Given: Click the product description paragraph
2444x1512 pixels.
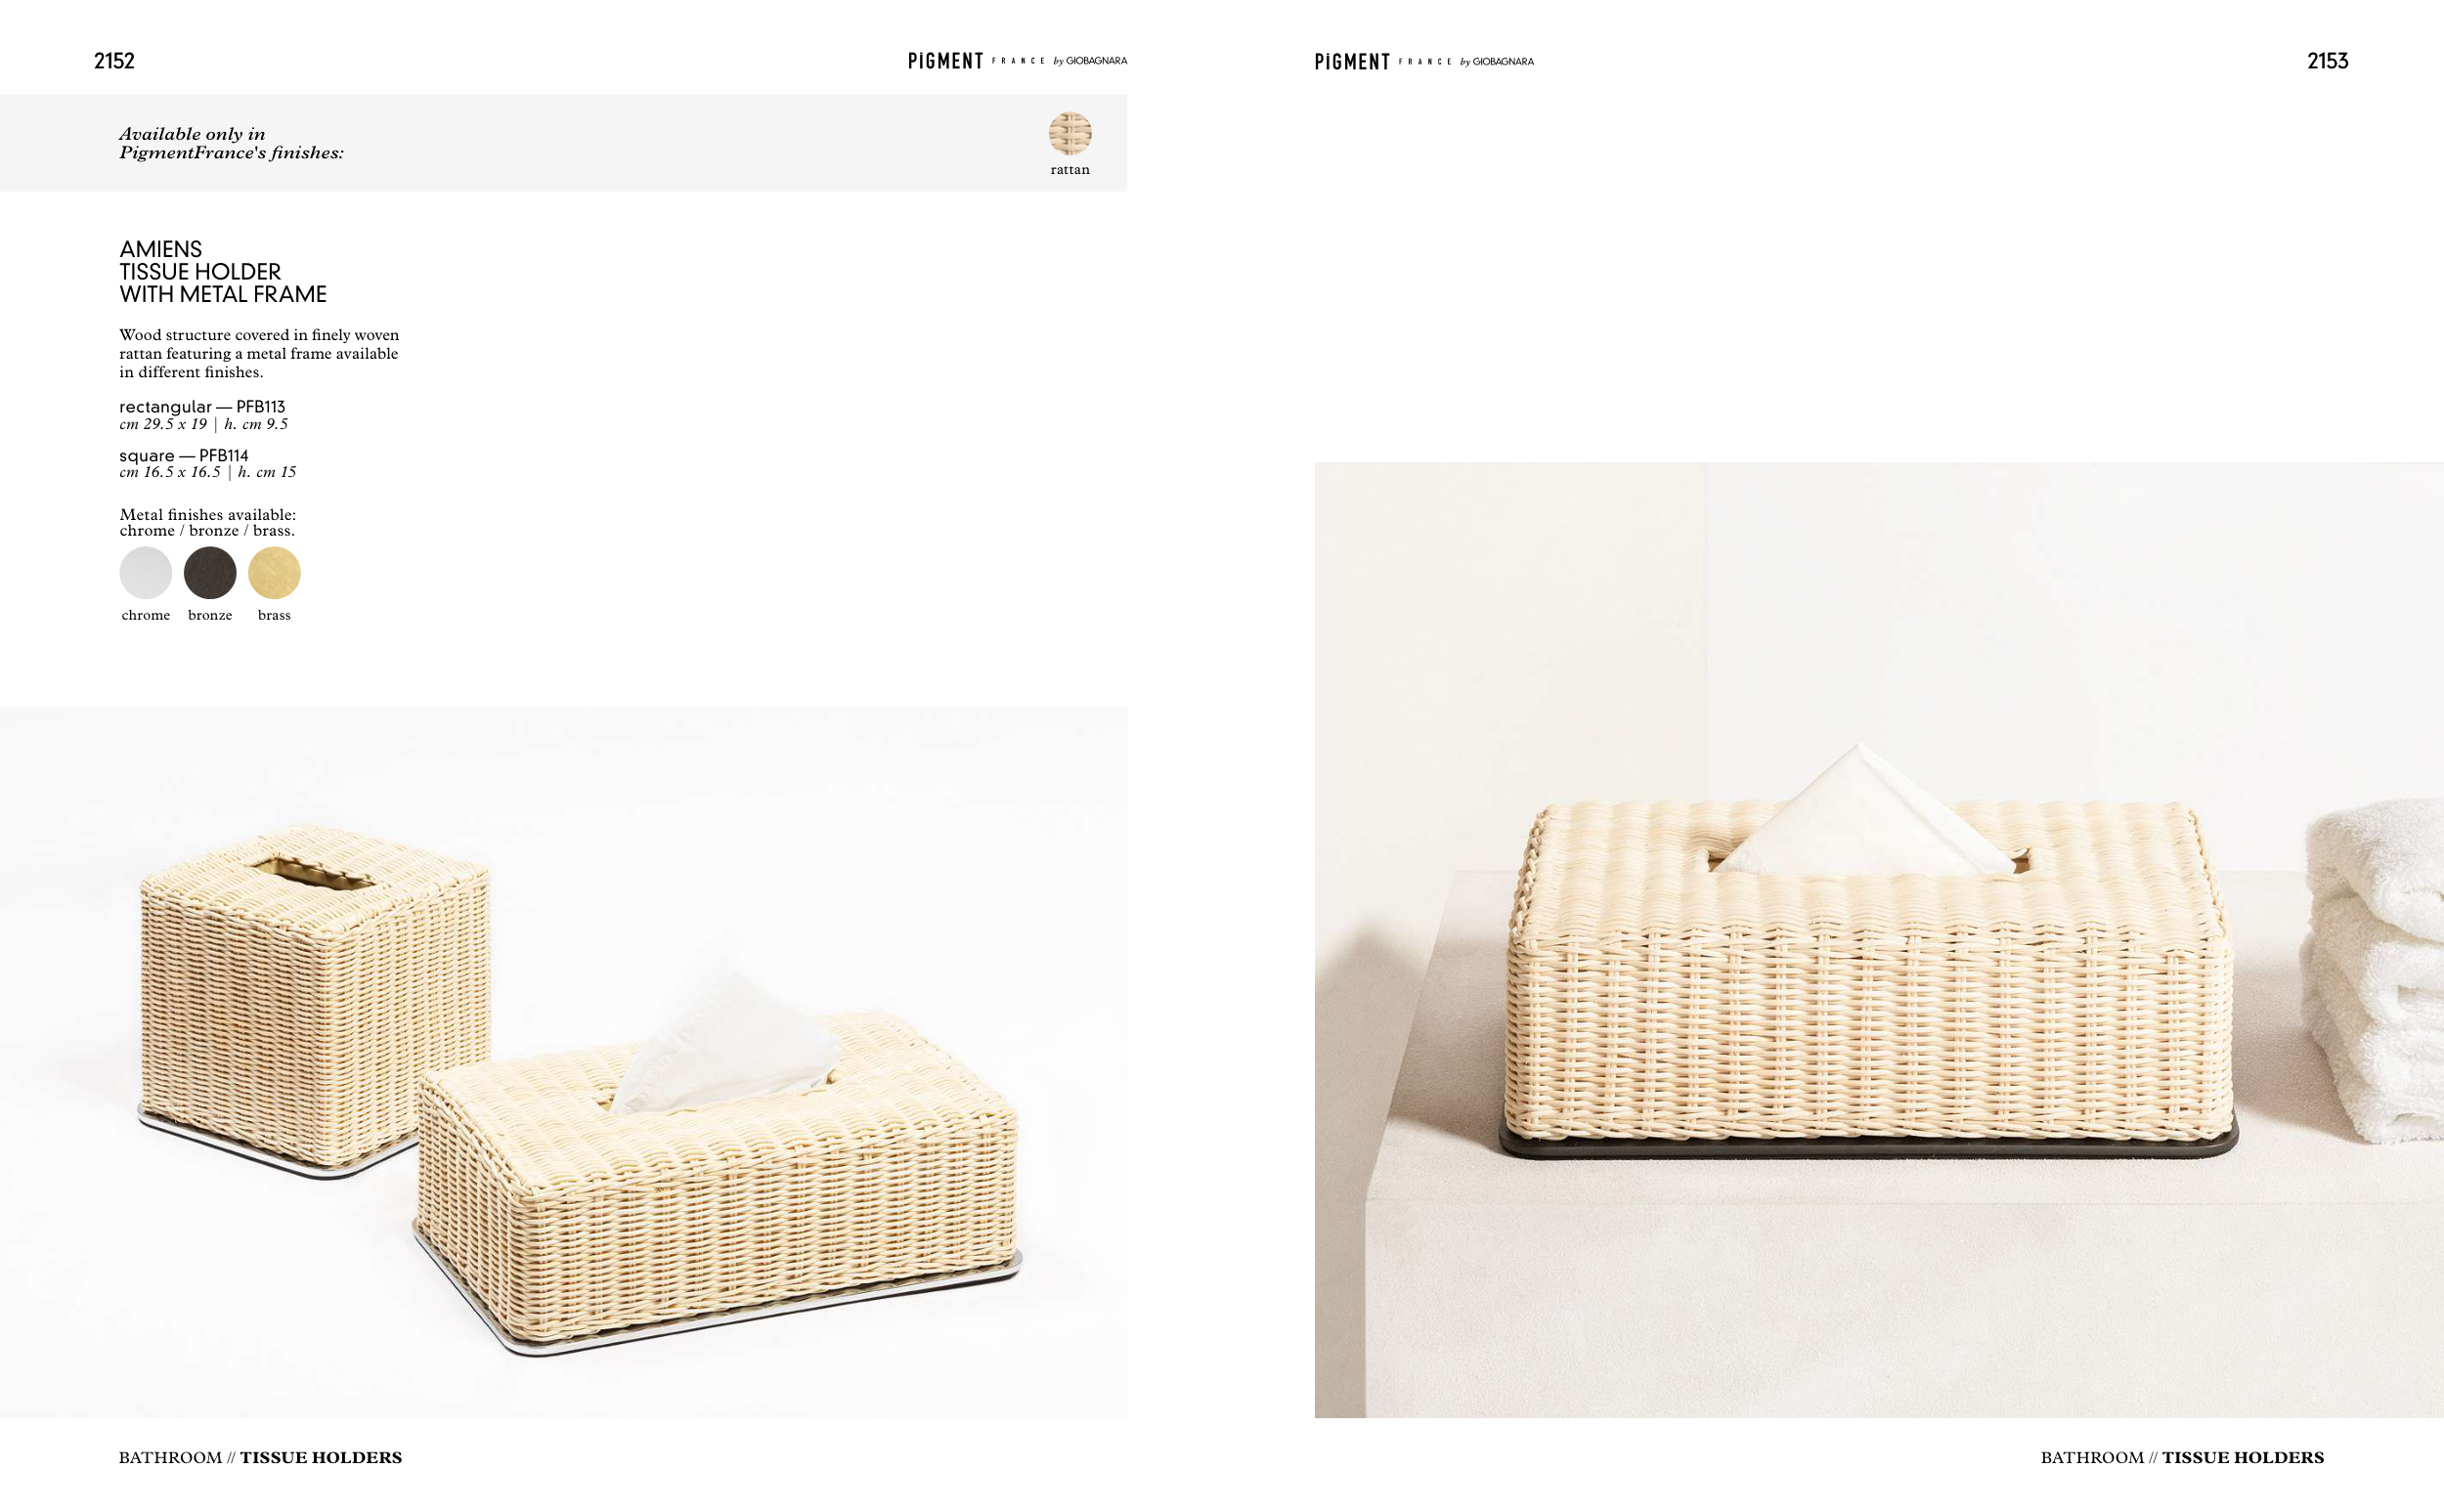Looking at the screenshot, I should (x=259, y=353).
